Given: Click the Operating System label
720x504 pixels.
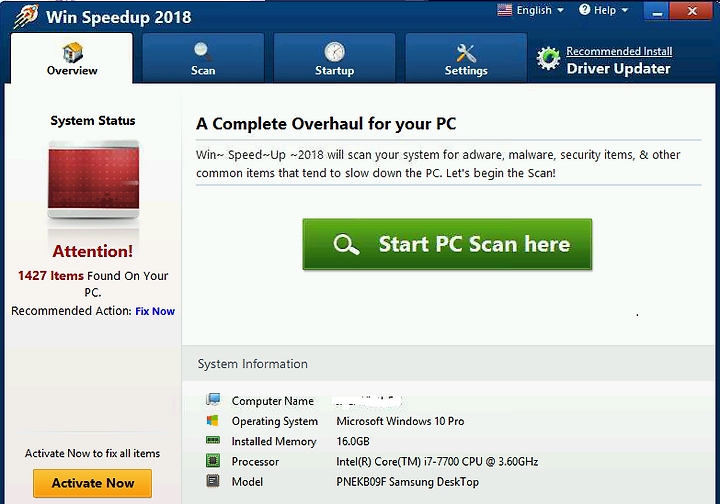Looking at the screenshot, I should [x=275, y=421].
